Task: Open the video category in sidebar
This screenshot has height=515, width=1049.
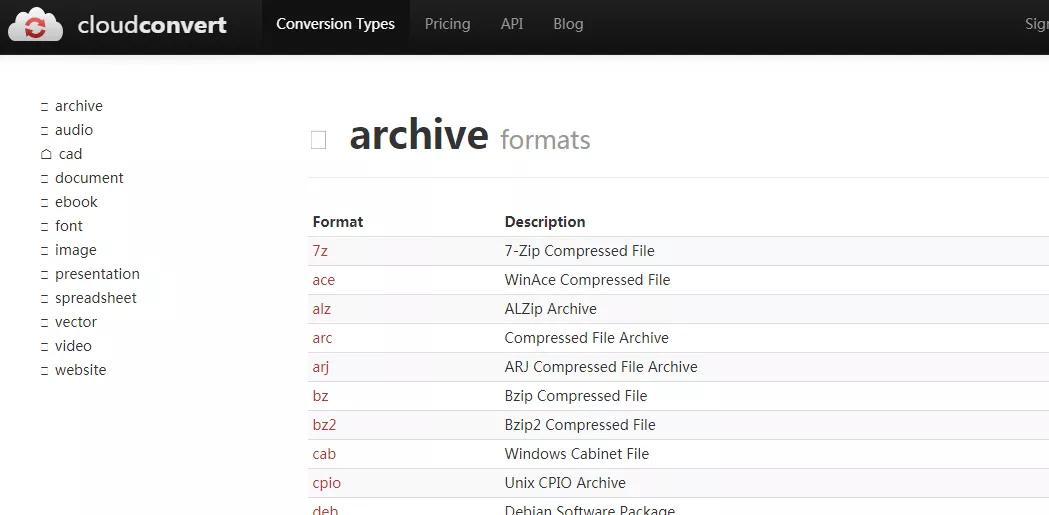Action: [x=73, y=346]
